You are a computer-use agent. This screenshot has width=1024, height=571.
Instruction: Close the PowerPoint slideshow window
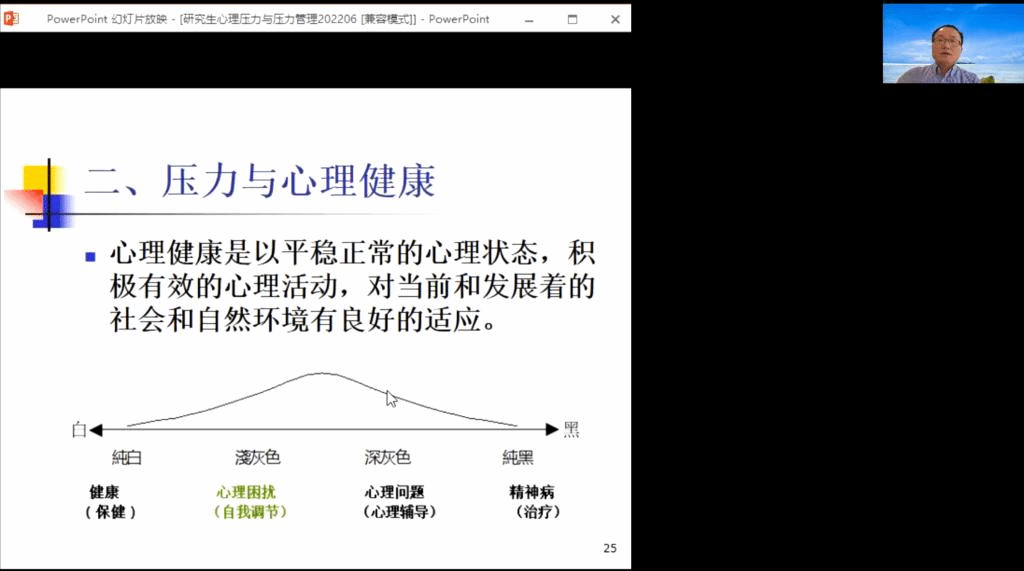click(615, 20)
